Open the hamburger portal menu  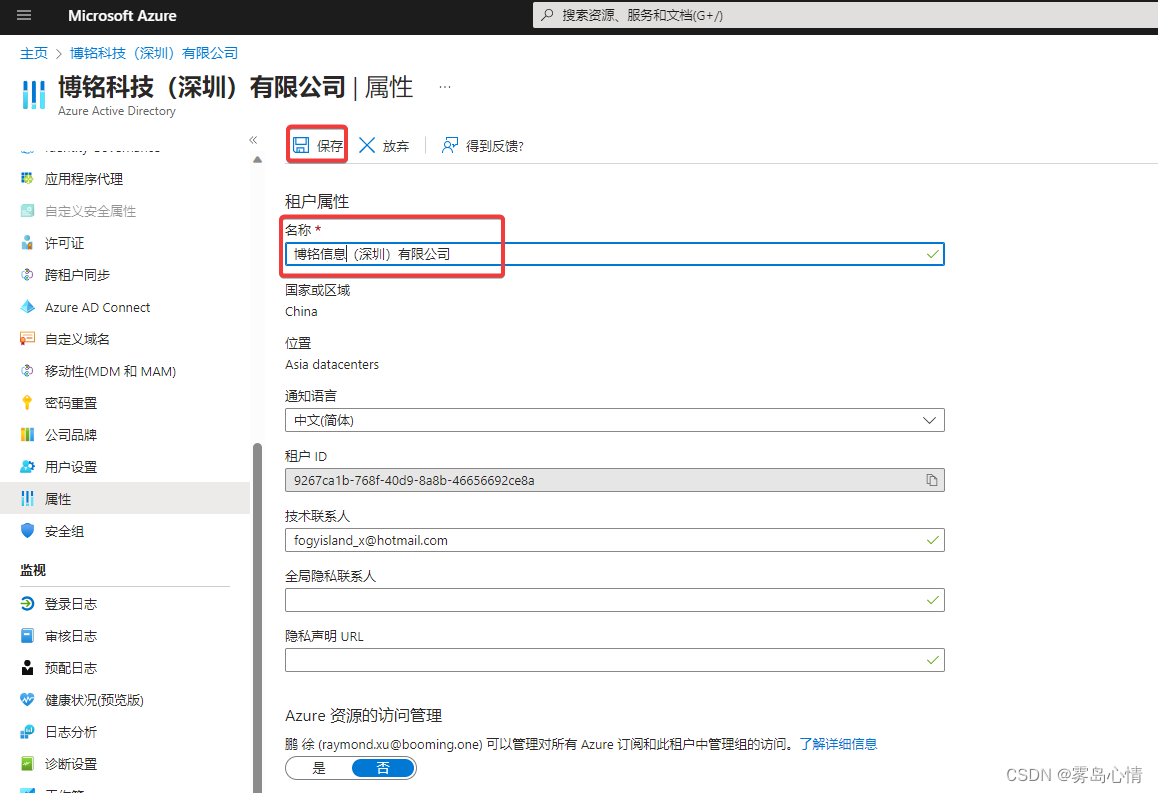(24, 16)
